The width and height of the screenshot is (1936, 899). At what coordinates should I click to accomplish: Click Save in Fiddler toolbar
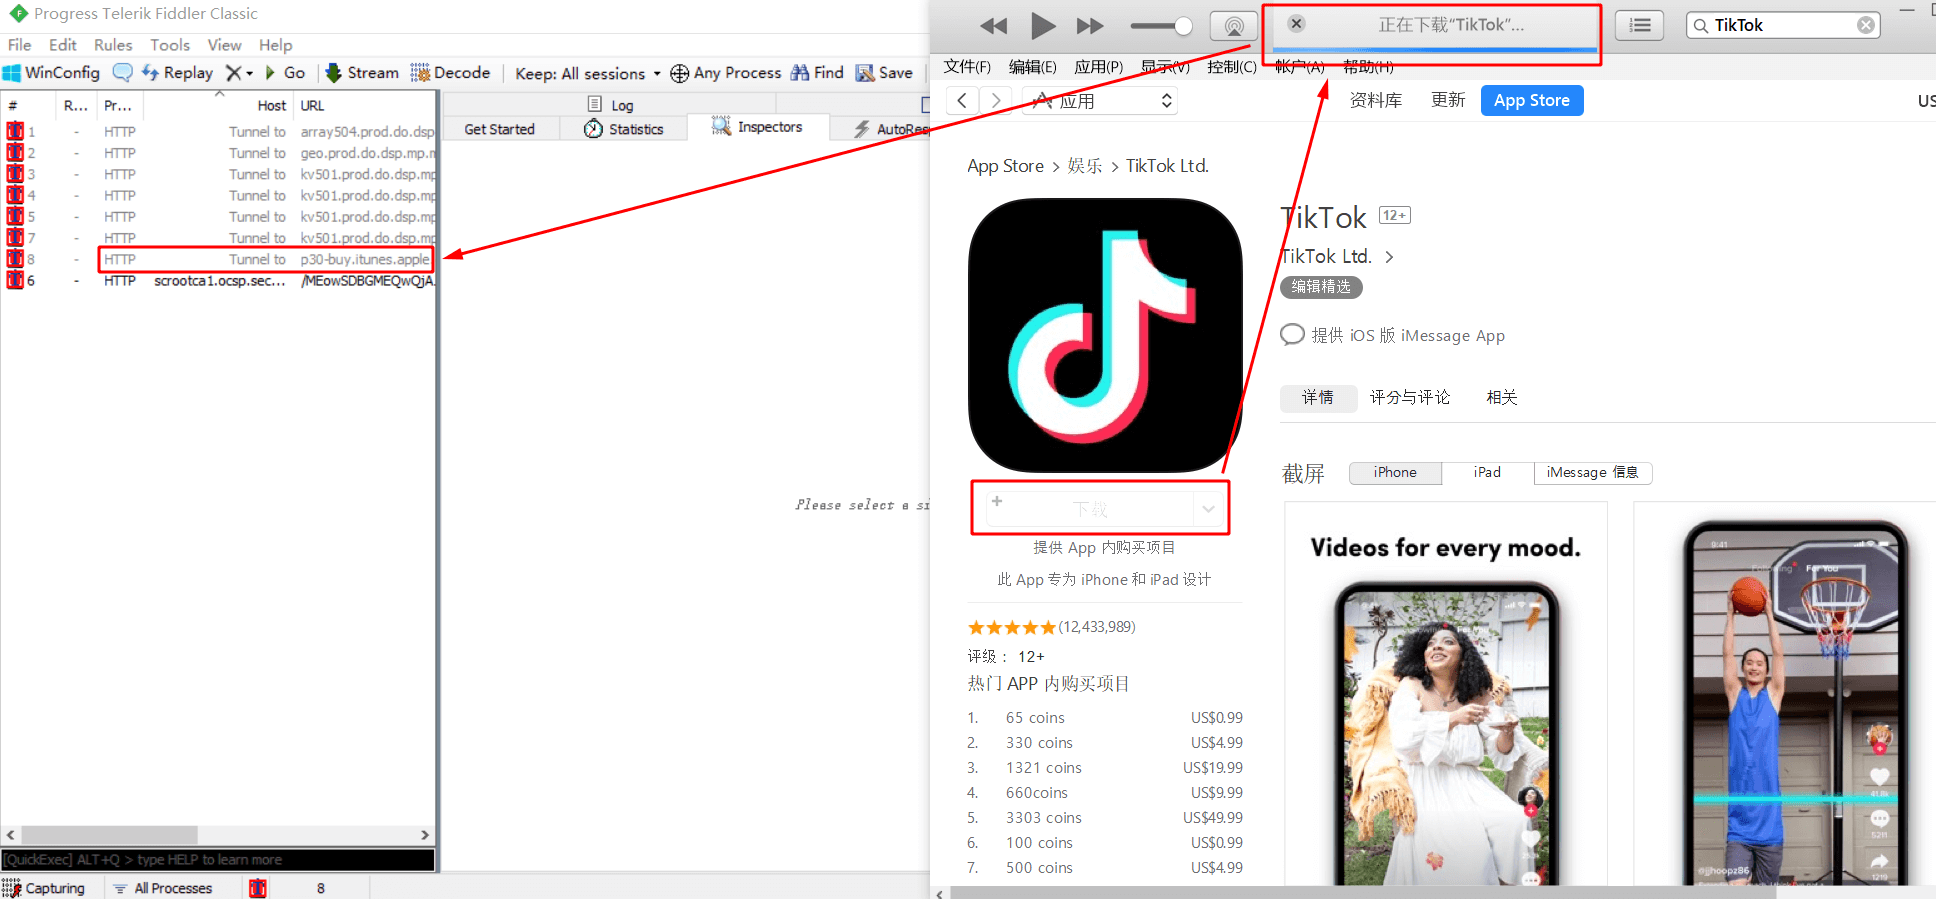(885, 73)
